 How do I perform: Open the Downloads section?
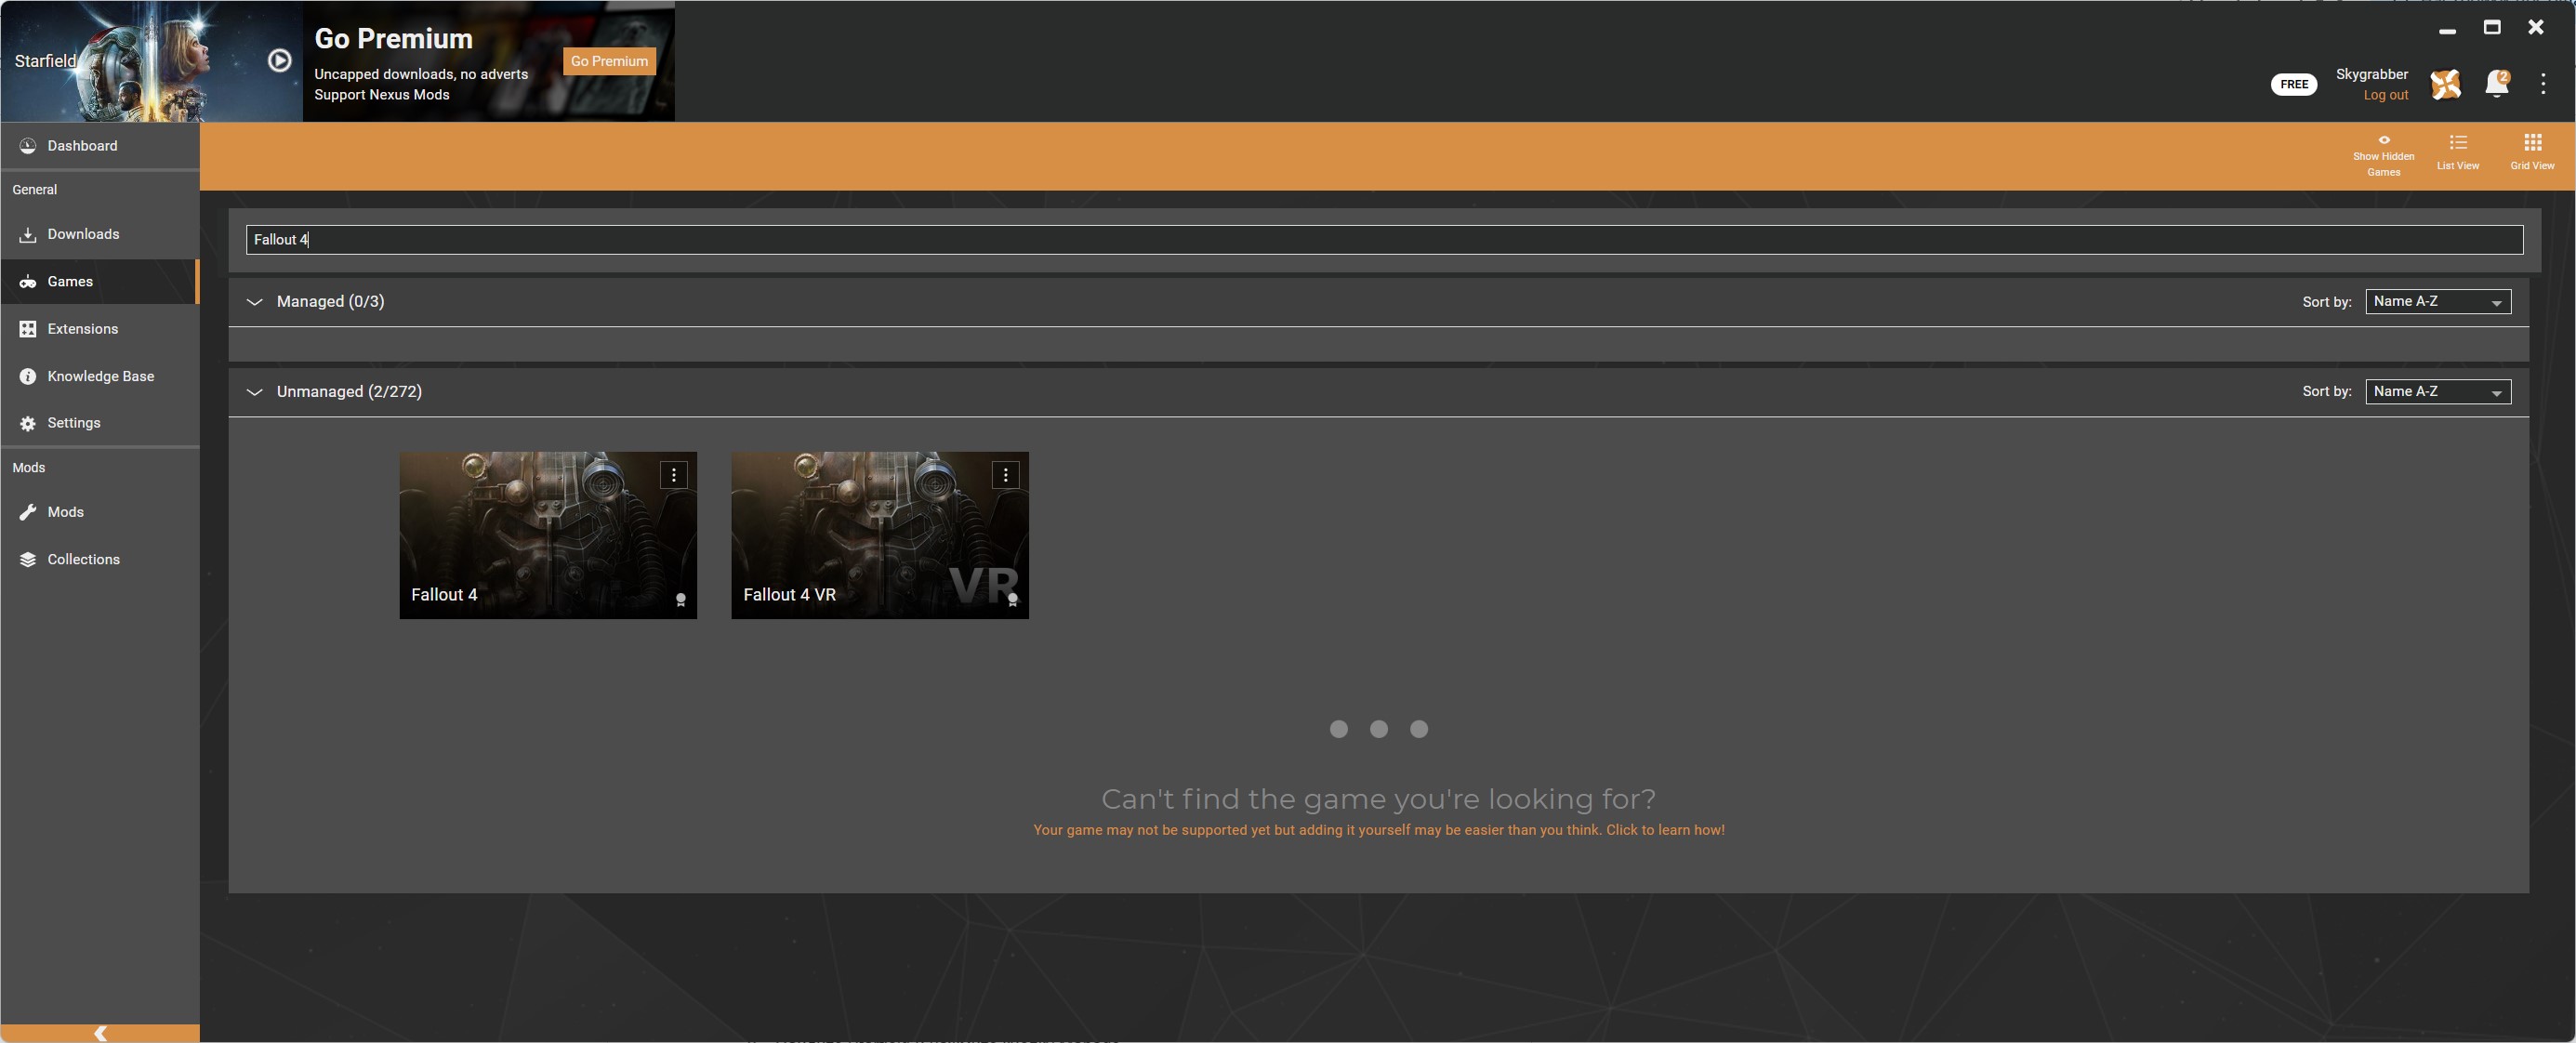point(100,234)
